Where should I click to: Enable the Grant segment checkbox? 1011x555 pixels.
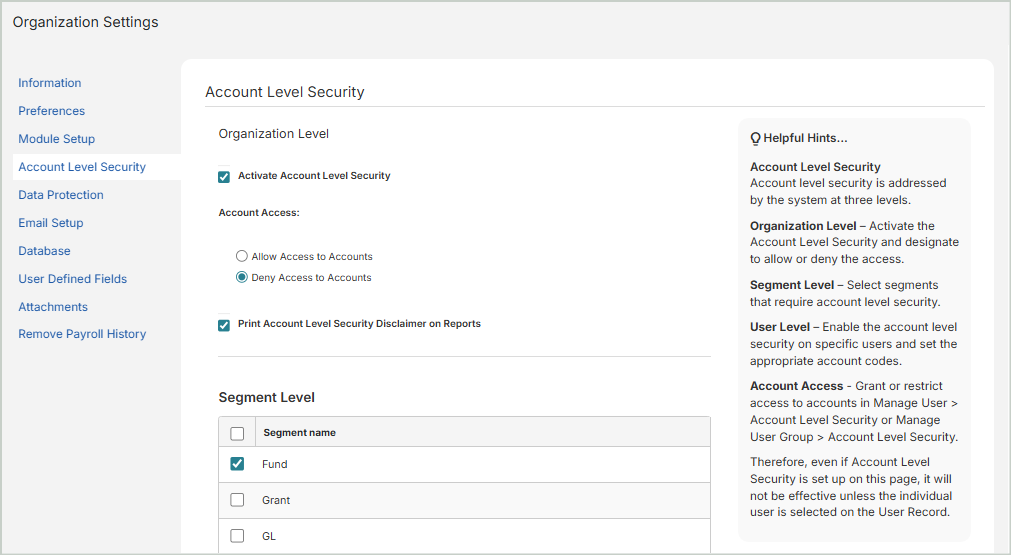[x=237, y=500]
